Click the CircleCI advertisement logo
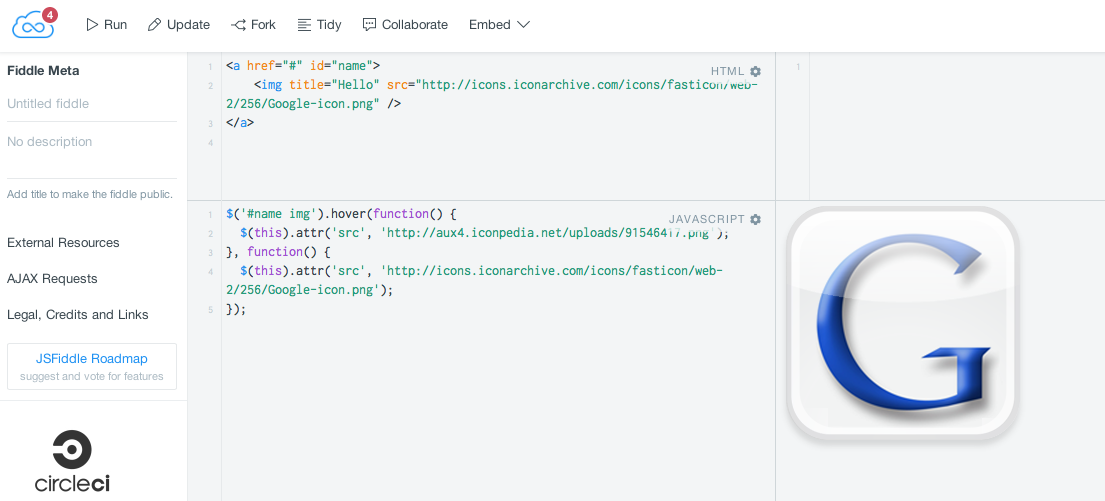Viewport: 1105px width, 501px height. click(72, 461)
